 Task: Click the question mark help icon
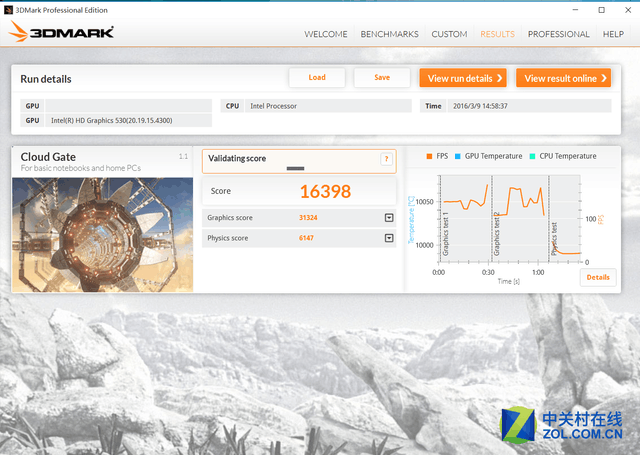click(x=386, y=159)
